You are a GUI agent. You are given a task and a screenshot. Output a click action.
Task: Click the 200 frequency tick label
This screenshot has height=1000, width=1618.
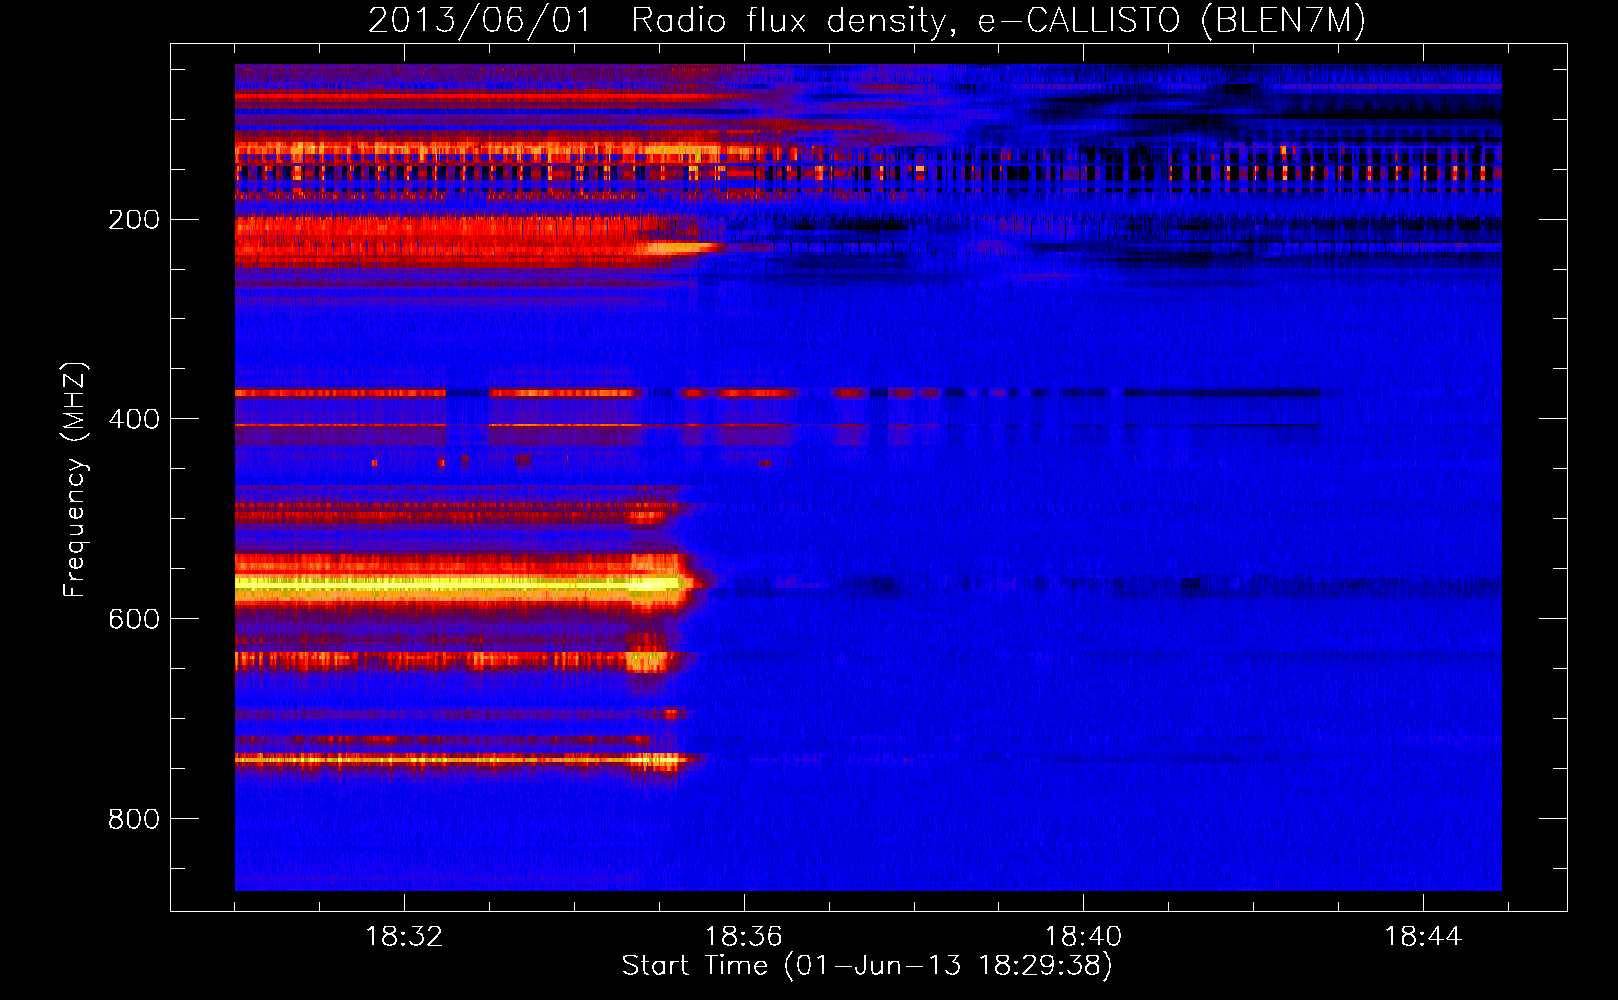[134, 220]
